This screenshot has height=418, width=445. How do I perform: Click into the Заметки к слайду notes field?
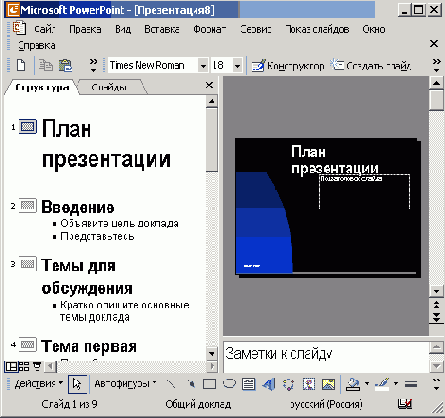(x=326, y=357)
